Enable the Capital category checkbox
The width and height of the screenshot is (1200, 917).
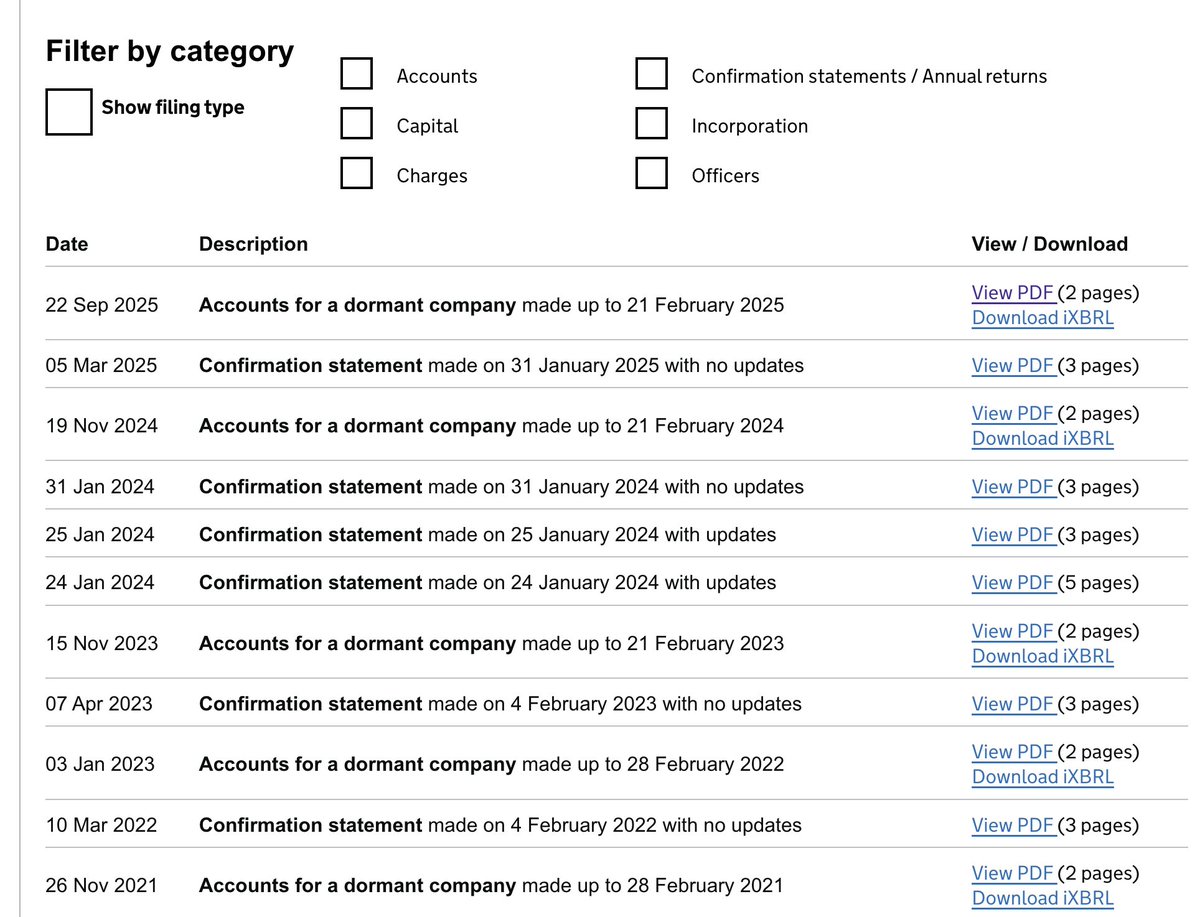pyautogui.click(x=357, y=124)
